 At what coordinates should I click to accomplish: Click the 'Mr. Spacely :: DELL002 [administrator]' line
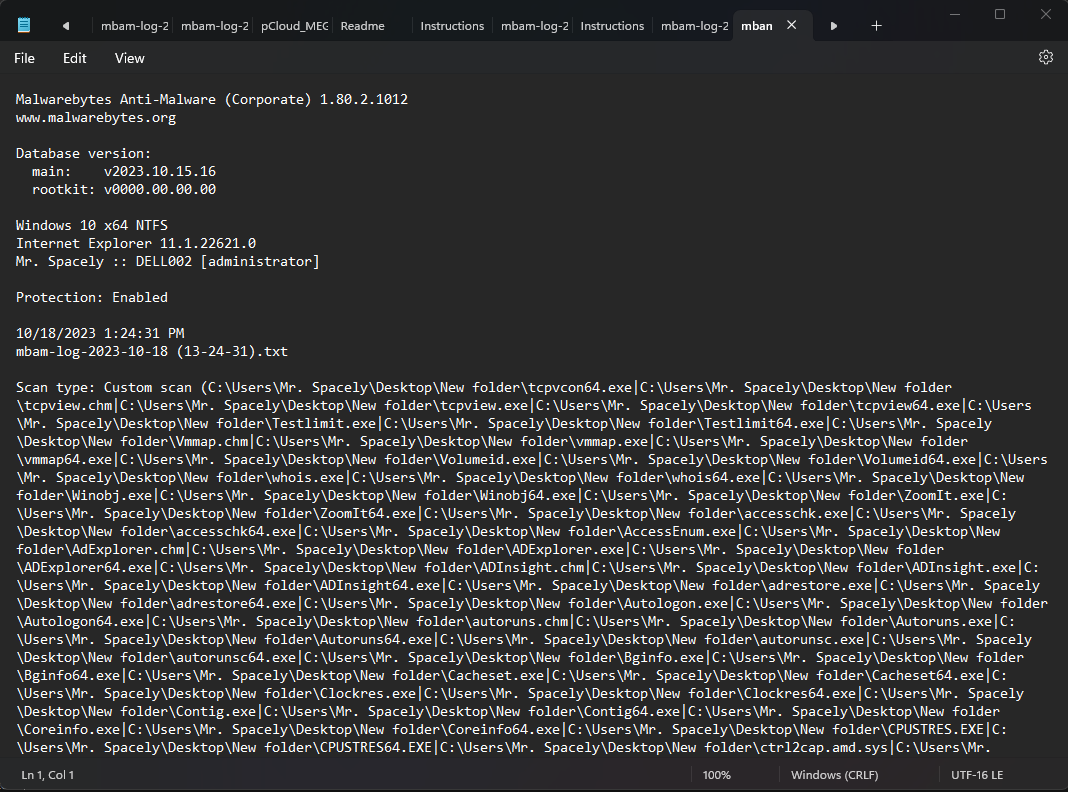click(x=168, y=262)
